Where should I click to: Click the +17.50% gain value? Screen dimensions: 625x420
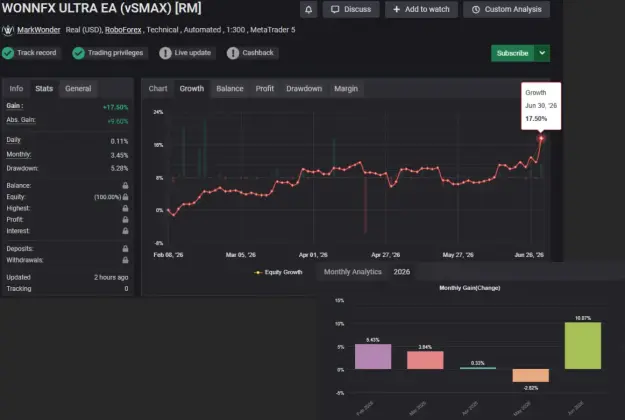[115, 107]
